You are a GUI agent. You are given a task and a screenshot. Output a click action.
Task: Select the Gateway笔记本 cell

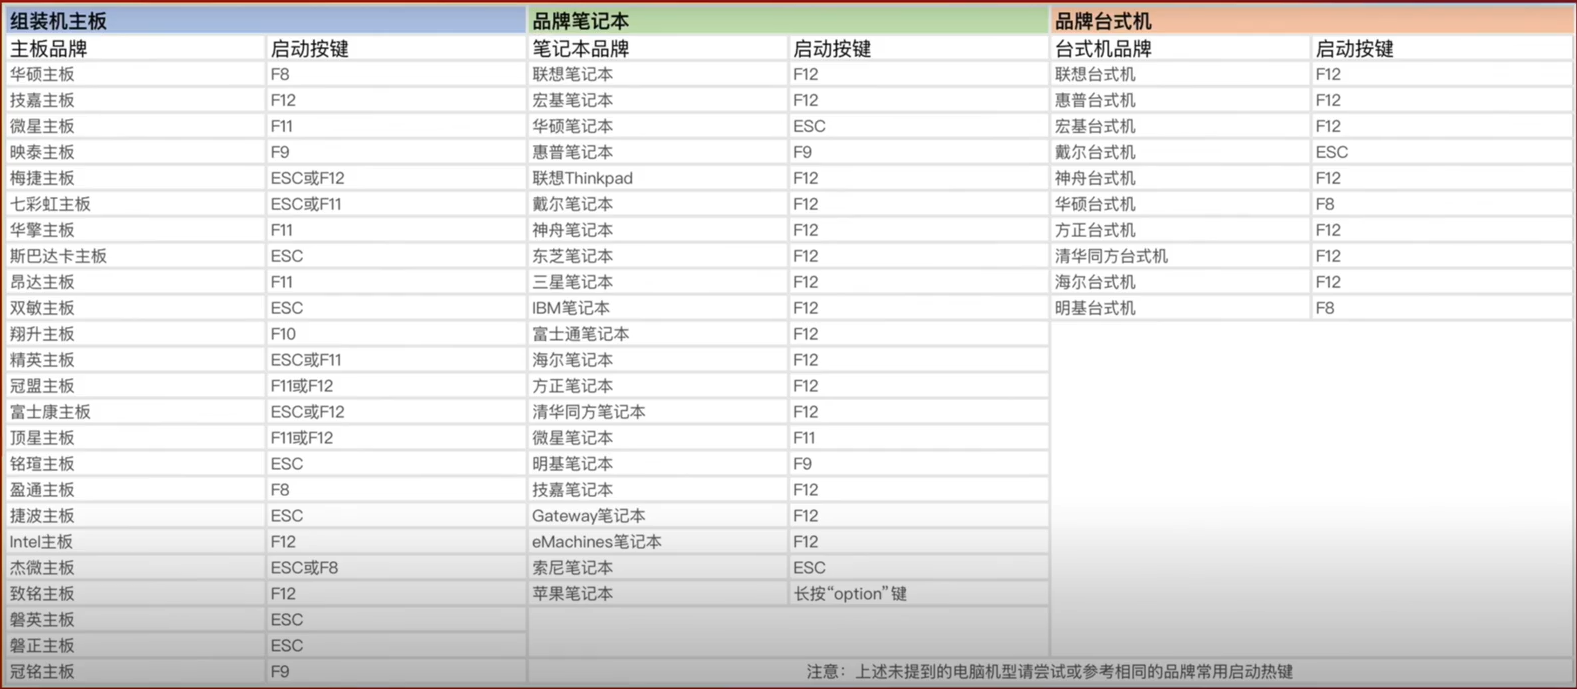[x=588, y=516]
